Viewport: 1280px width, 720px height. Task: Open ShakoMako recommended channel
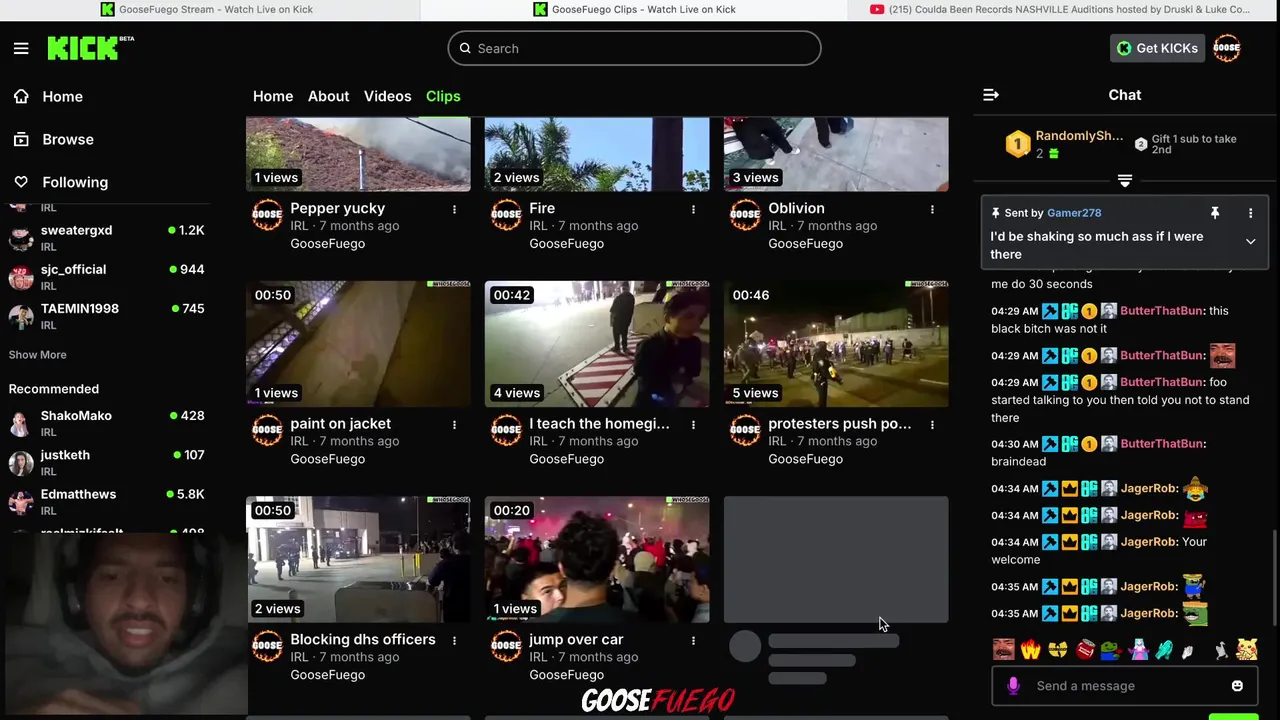pyautogui.click(x=106, y=423)
